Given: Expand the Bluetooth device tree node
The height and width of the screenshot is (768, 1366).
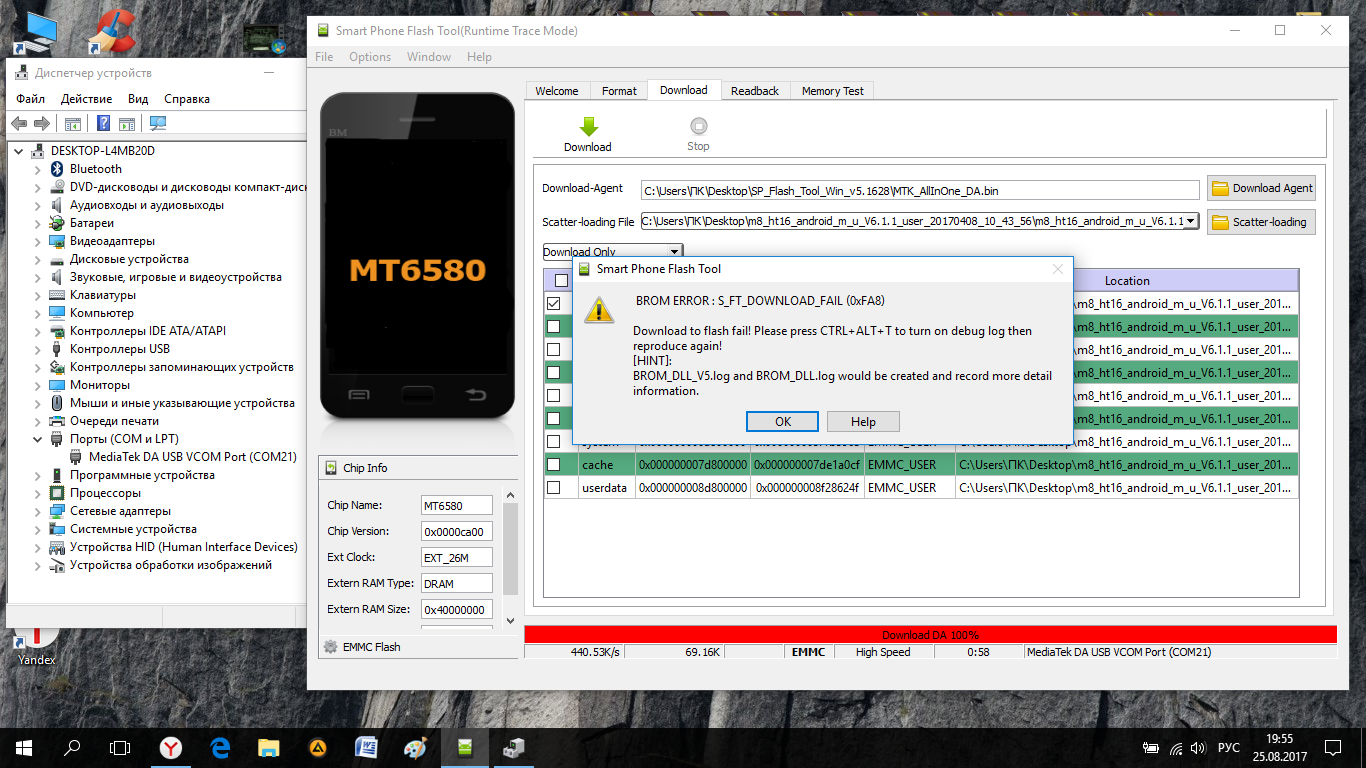Looking at the screenshot, I should tap(38, 170).
